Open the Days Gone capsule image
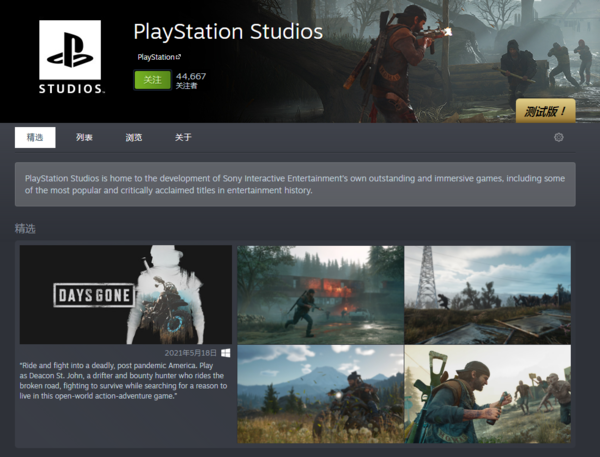 (126, 295)
